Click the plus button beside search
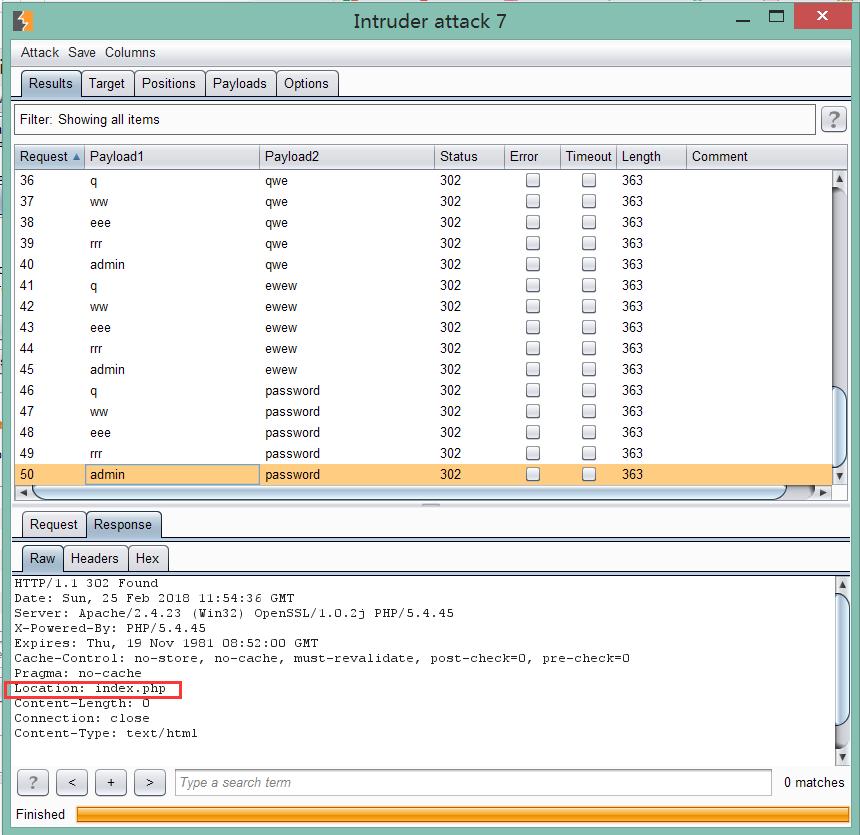860x835 pixels. coord(111,782)
